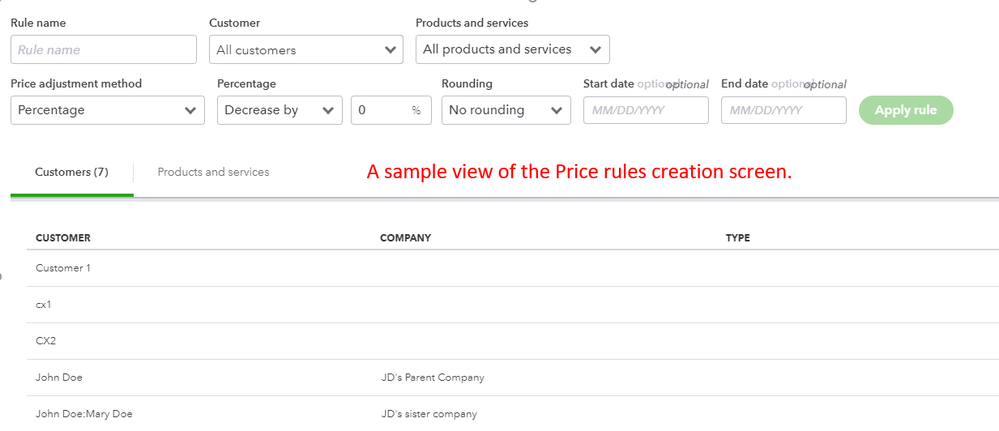Open the No rounding dropdown

pos(506,110)
